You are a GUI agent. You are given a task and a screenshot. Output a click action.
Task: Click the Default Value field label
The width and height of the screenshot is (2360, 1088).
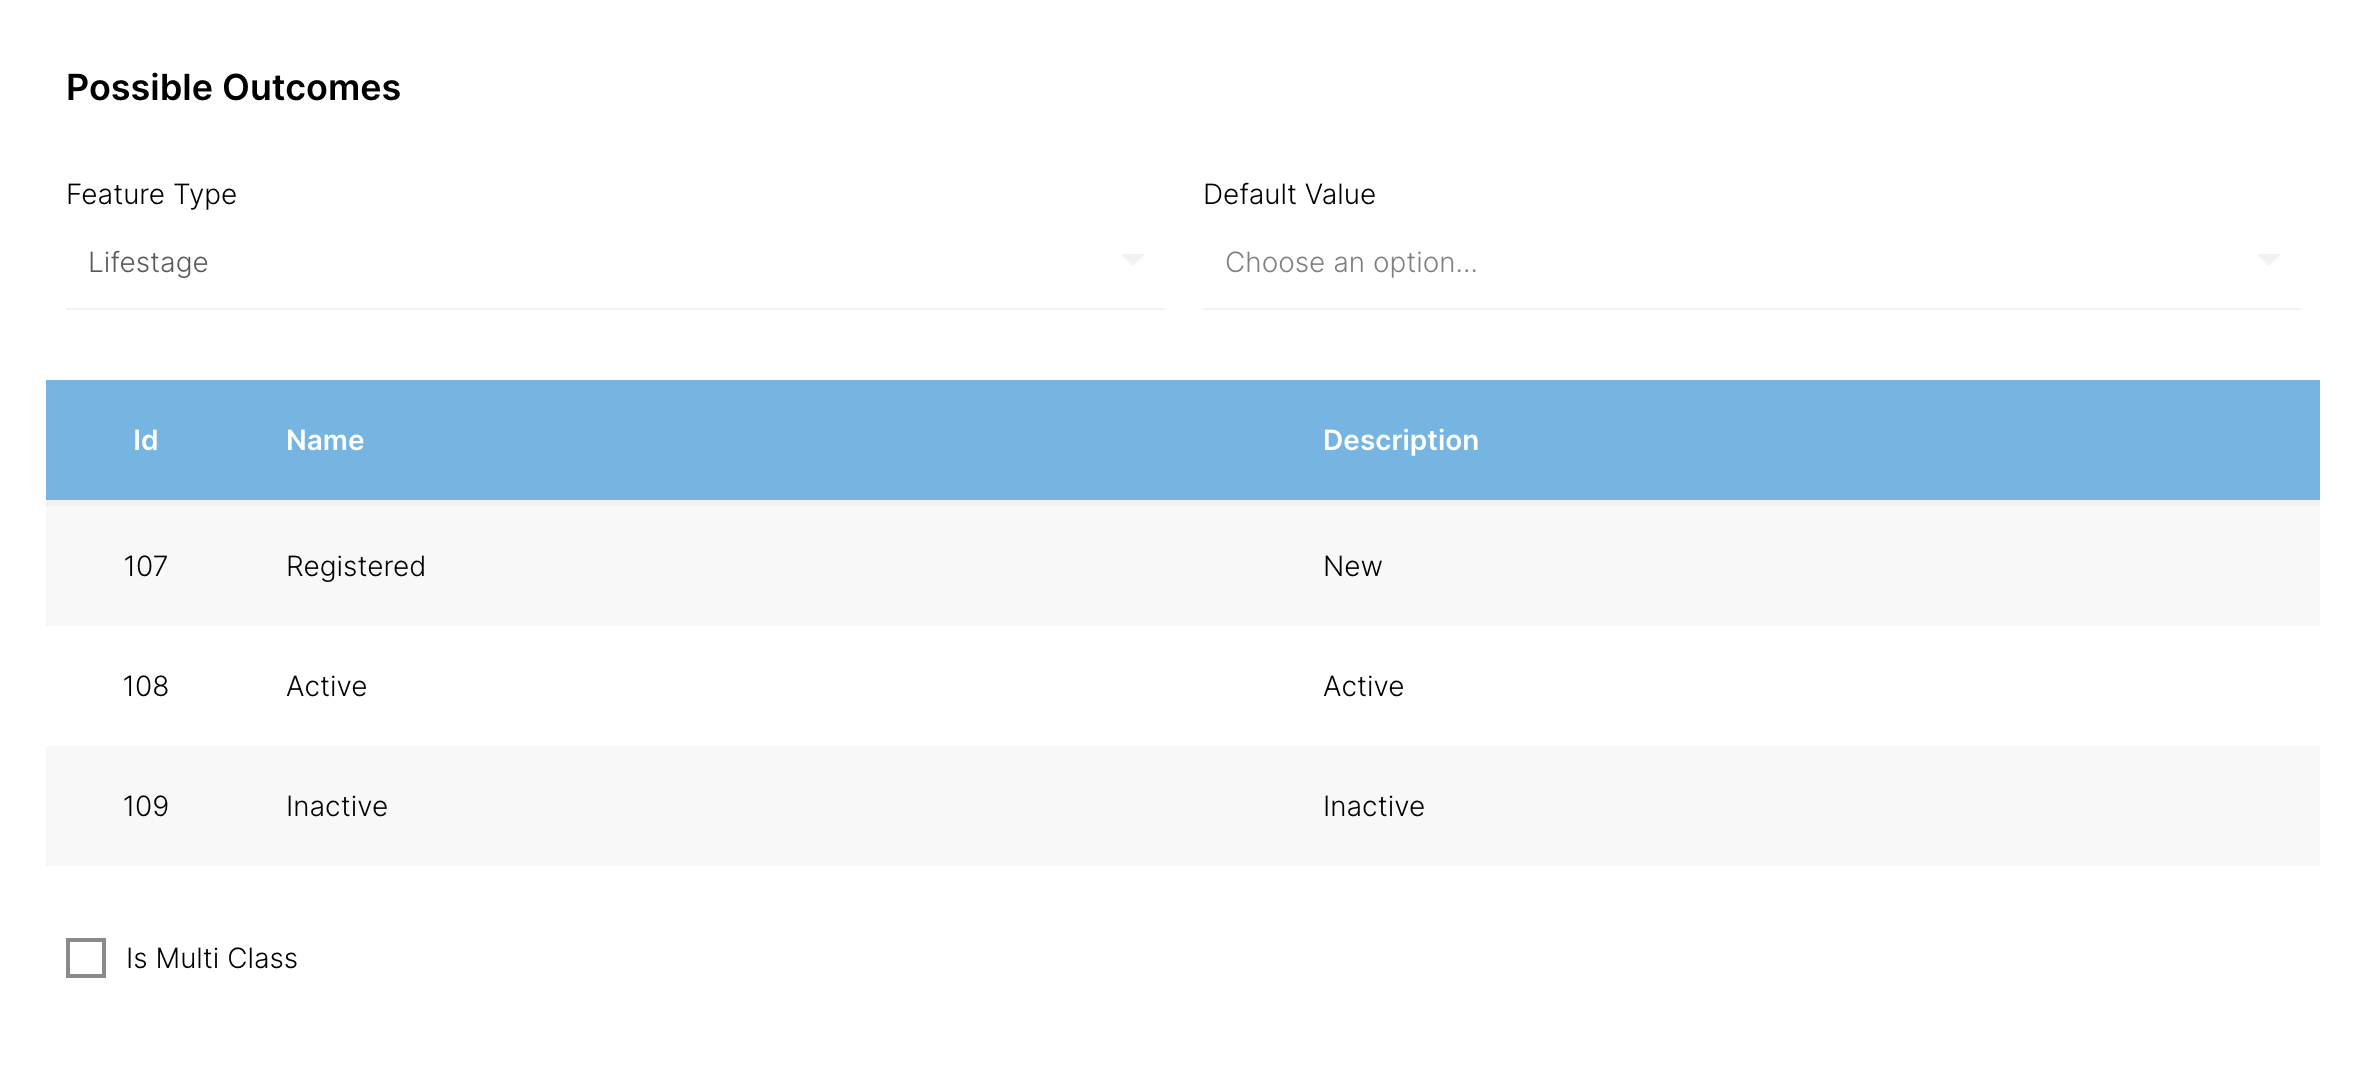pos(1289,194)
